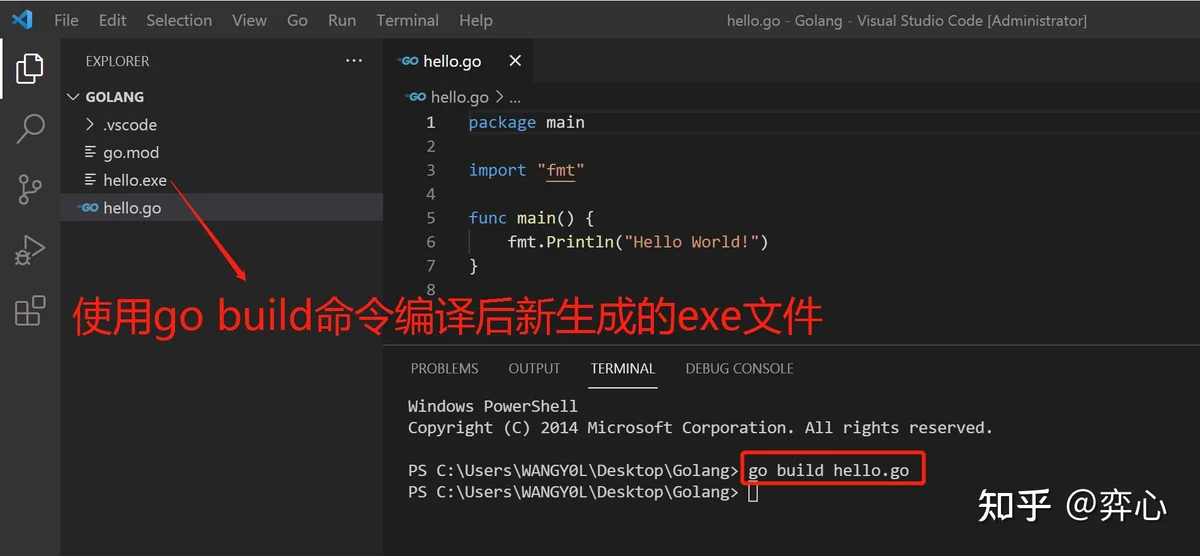Open the Source Control view
This screenshot has width=1200, height=556.
click(x=30, y=190)
